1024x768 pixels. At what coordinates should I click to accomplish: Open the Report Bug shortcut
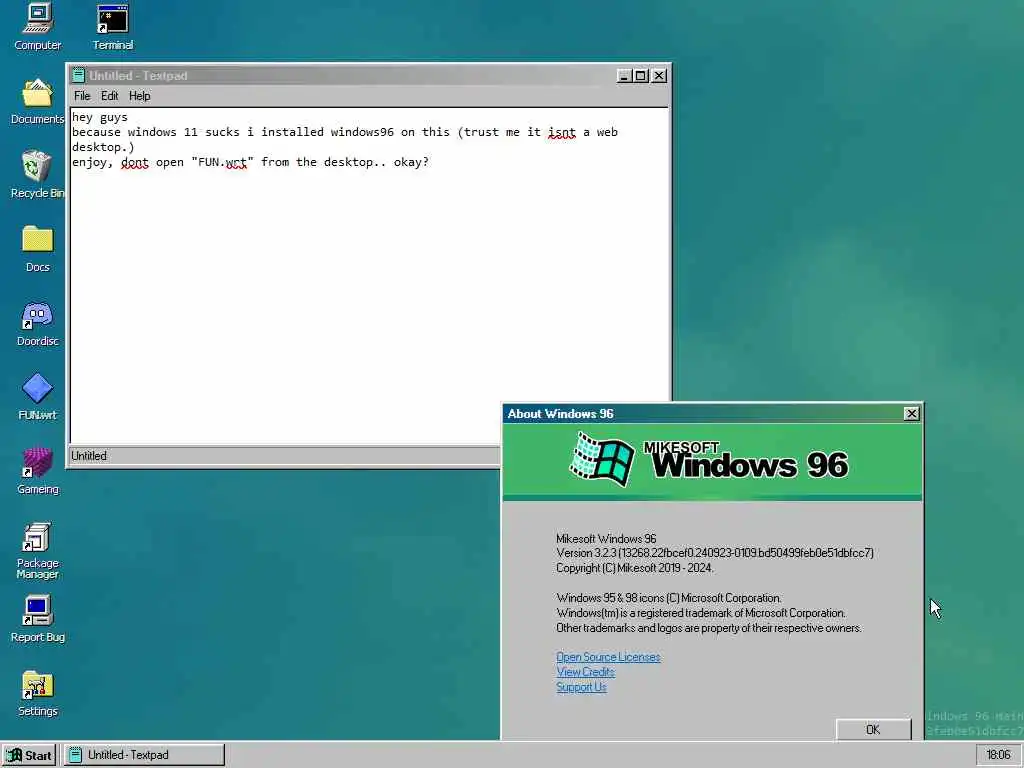tap(37, 618)
